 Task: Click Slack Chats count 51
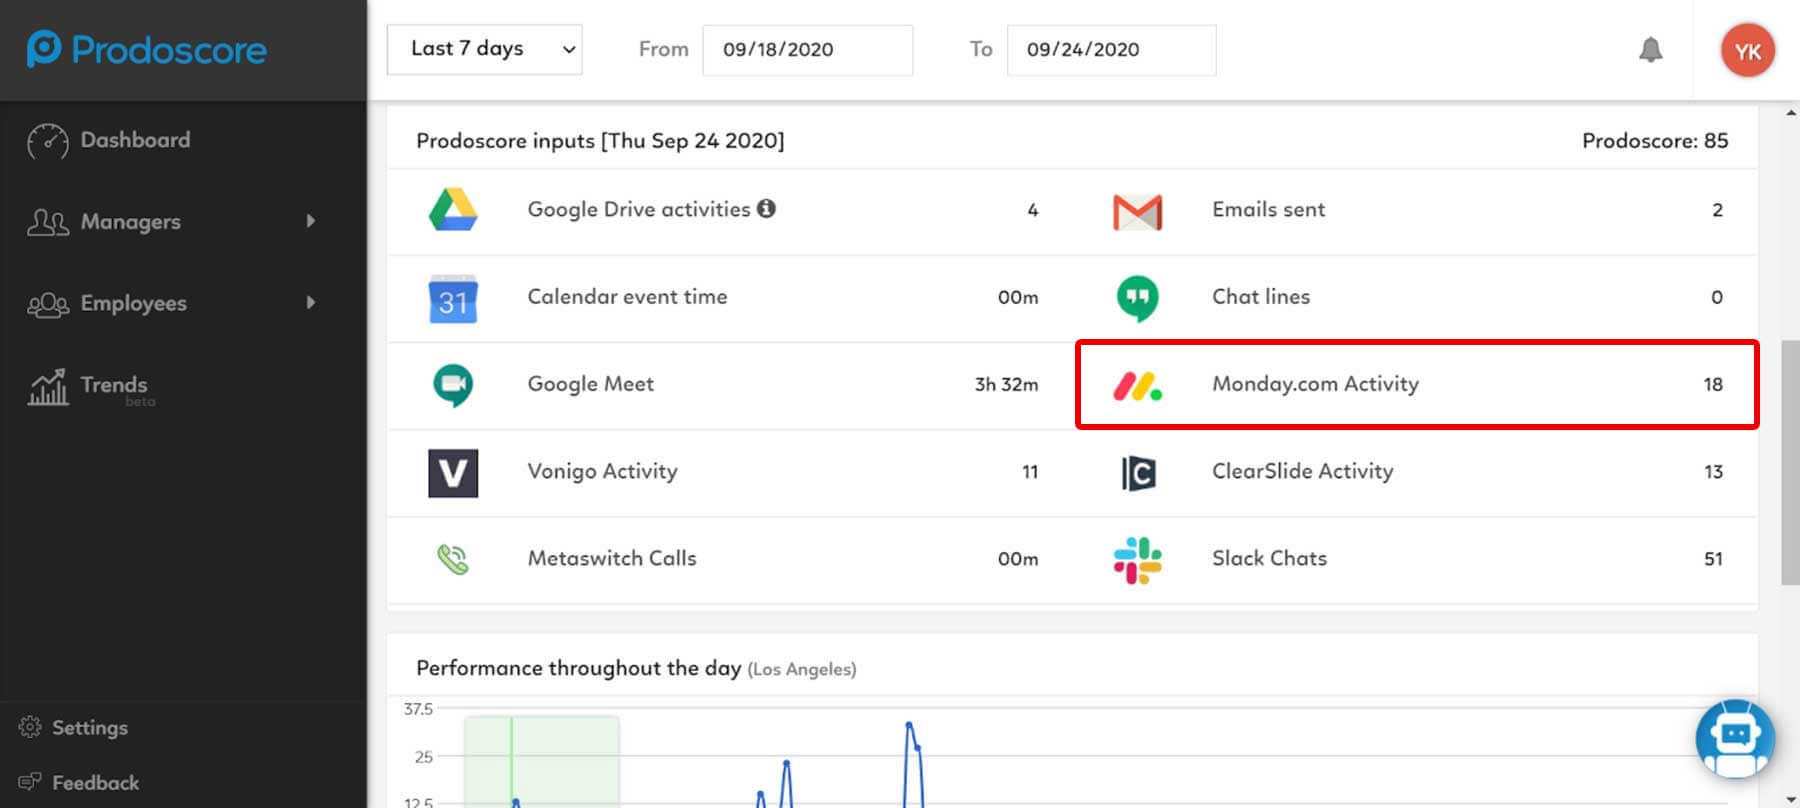pyautogui.click(x=1713, y=559)
